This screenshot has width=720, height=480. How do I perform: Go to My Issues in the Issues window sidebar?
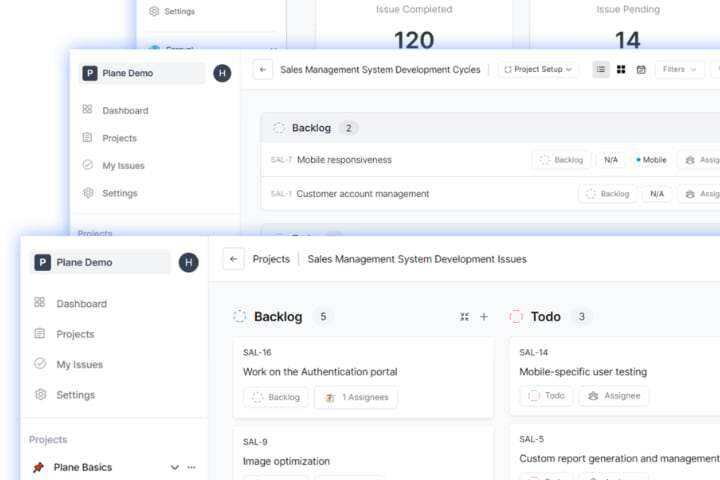(x=79, y=364)
